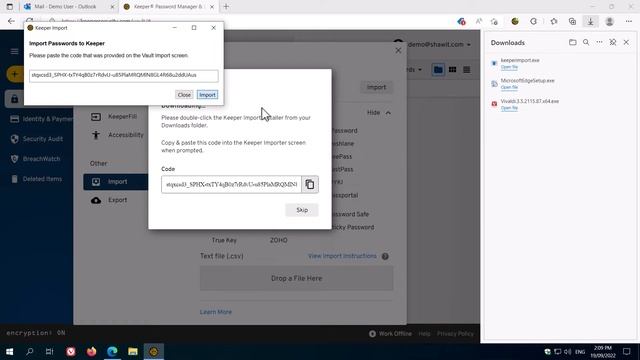The height and width of the screenshot is (360, 640).
Task: Open the Learn More link
Action: [216, 312]
